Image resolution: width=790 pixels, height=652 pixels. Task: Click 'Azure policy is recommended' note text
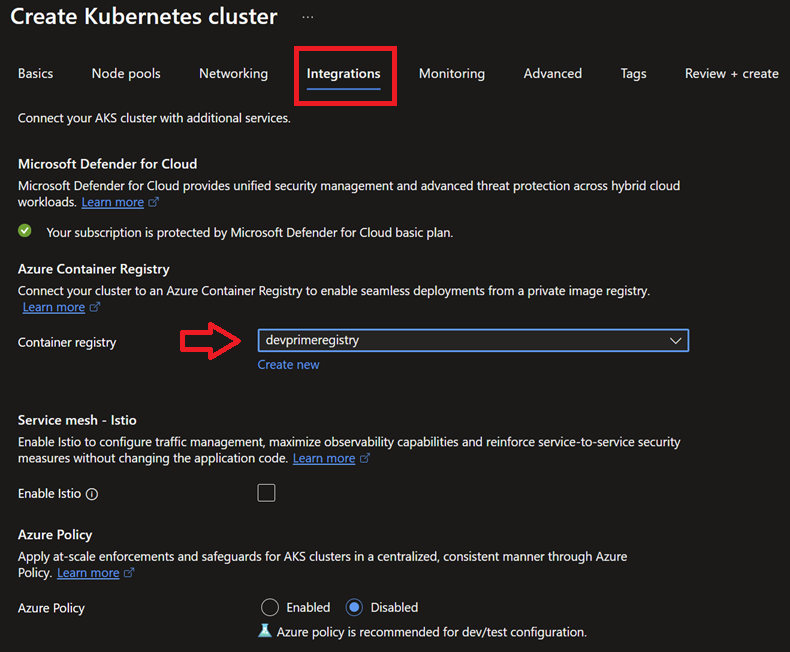coord(432,632)
